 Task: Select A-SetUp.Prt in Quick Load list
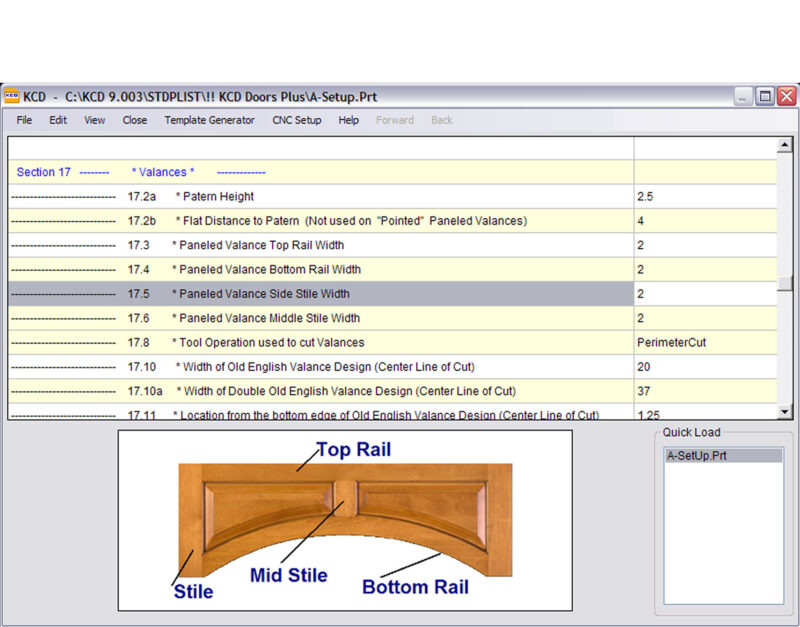pyautogui.click(x=722, y=456)
